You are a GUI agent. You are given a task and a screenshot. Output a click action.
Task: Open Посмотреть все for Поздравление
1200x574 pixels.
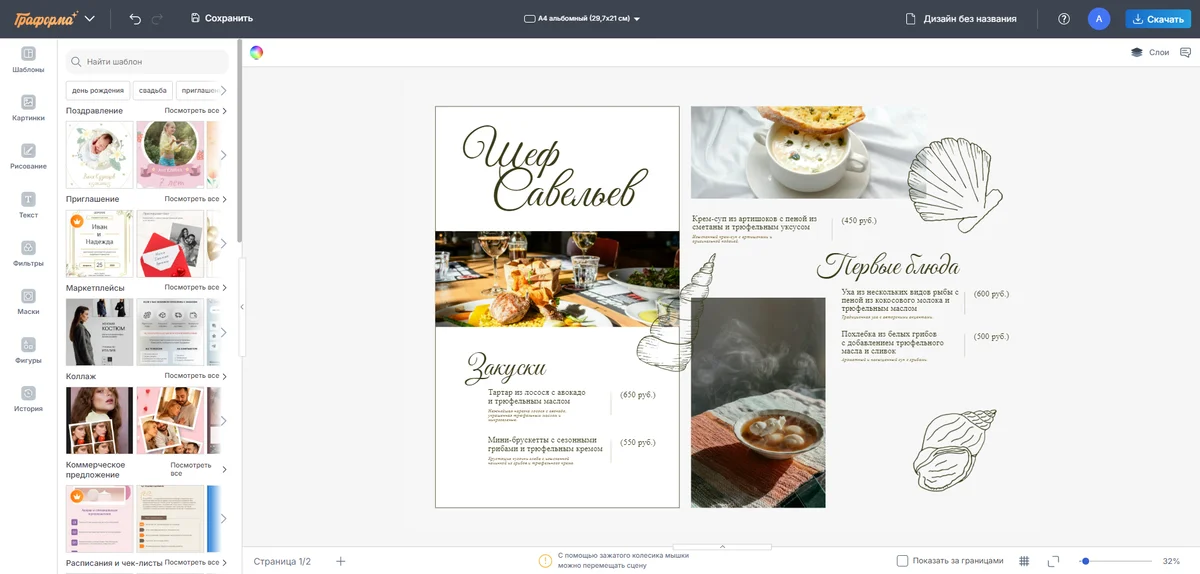196,111
